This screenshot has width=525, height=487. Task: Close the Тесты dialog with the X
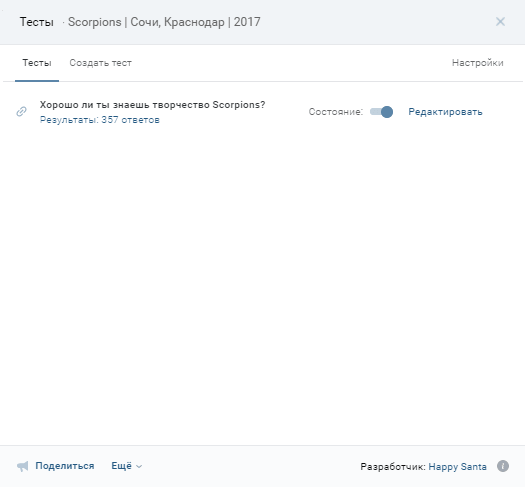coord(500,22)
